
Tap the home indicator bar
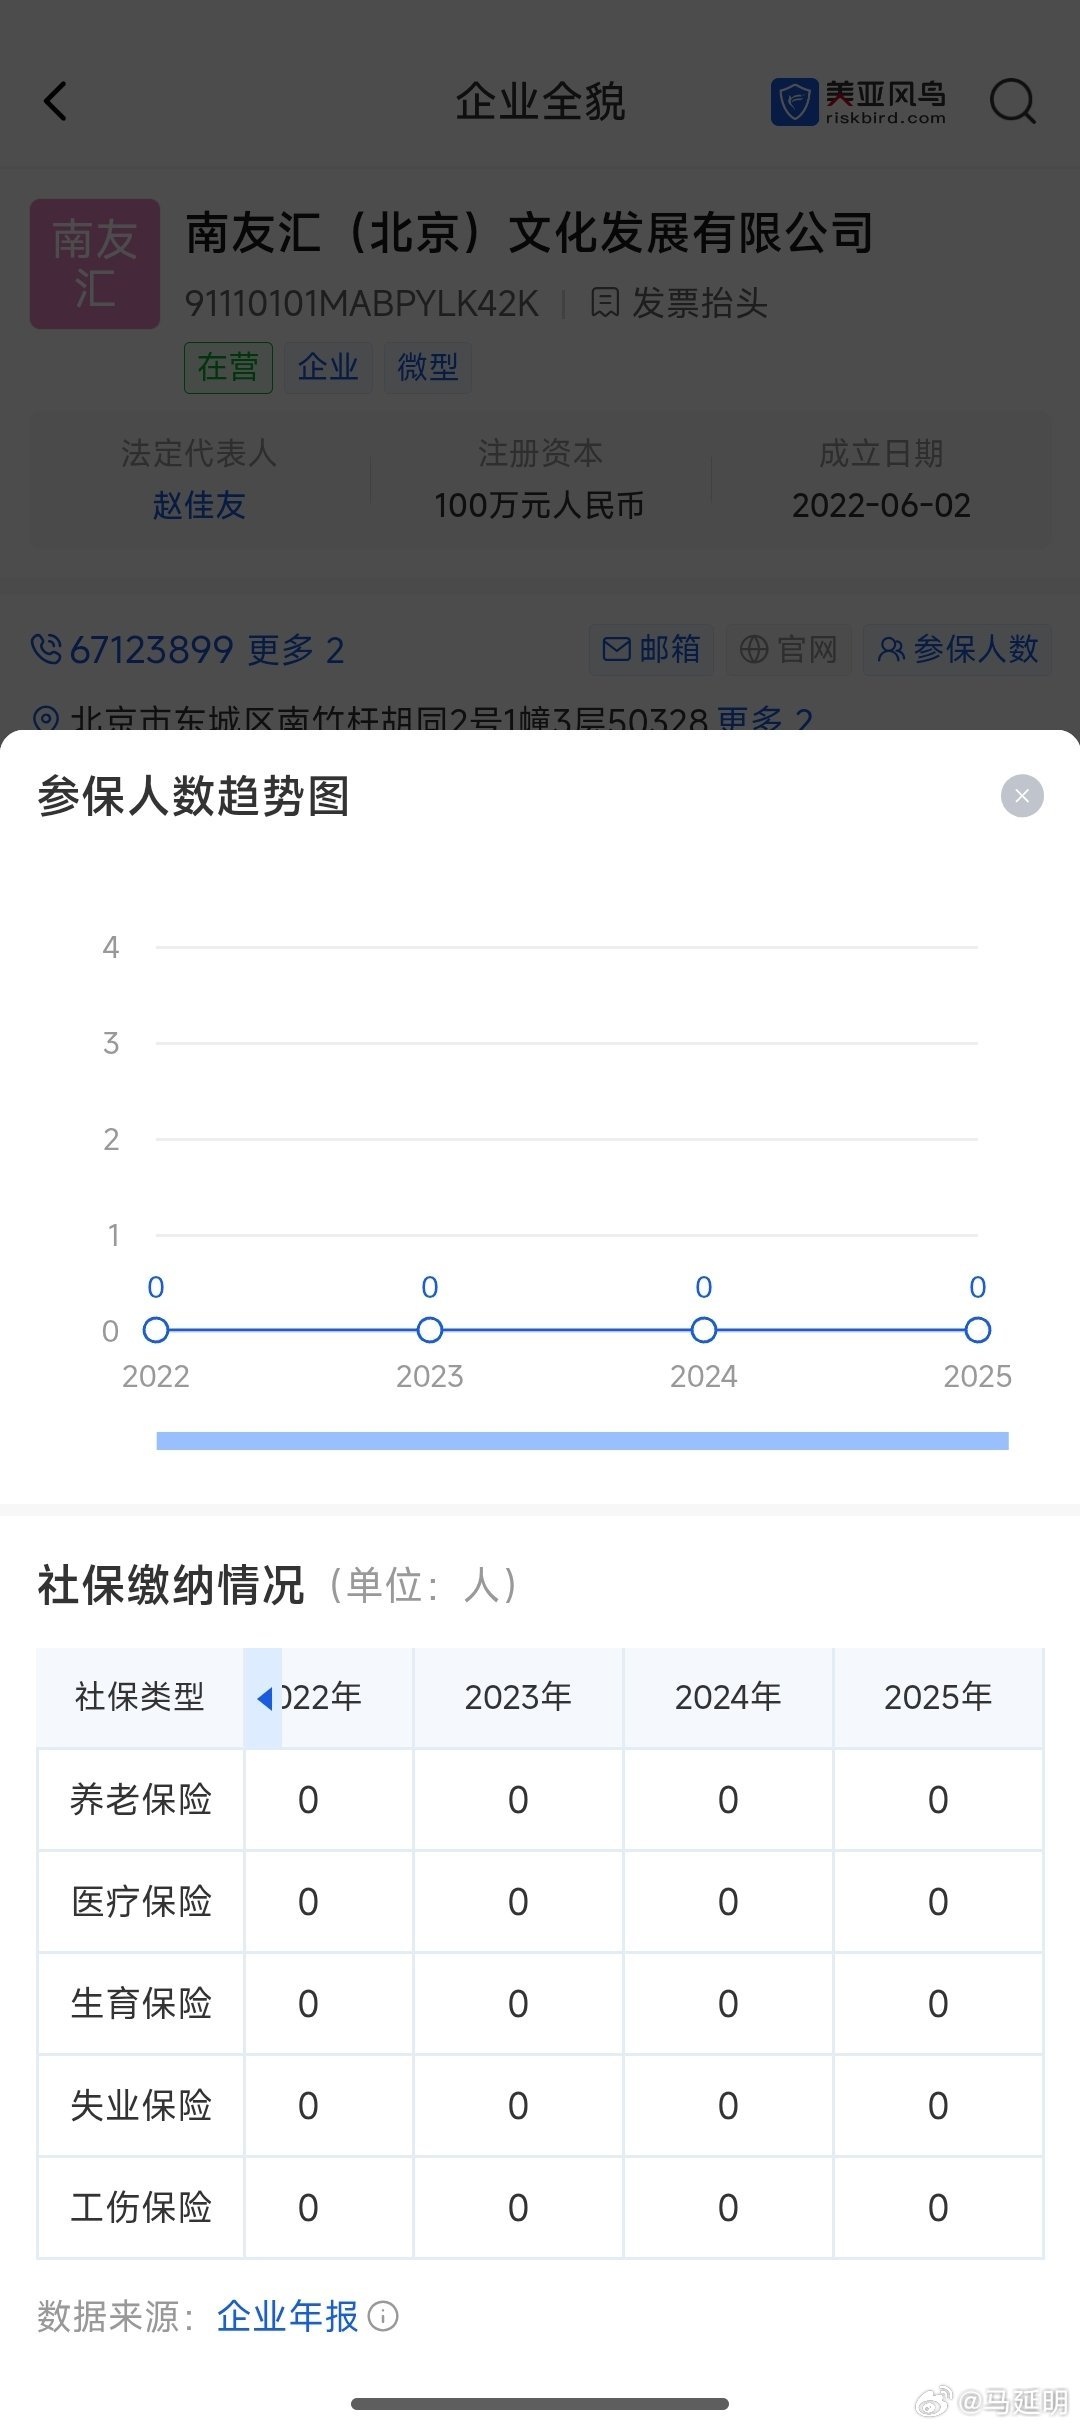pyautogui.click(x=540, y=2404)
